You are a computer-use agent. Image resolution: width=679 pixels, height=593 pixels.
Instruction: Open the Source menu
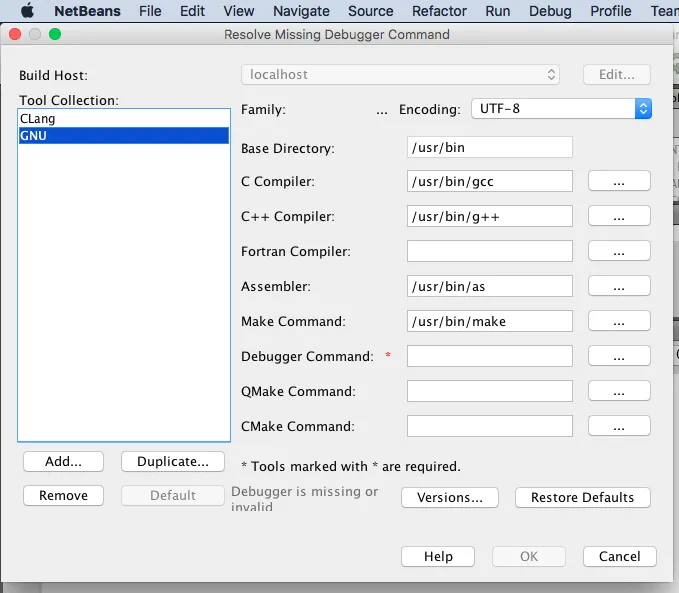pos(371,11)
